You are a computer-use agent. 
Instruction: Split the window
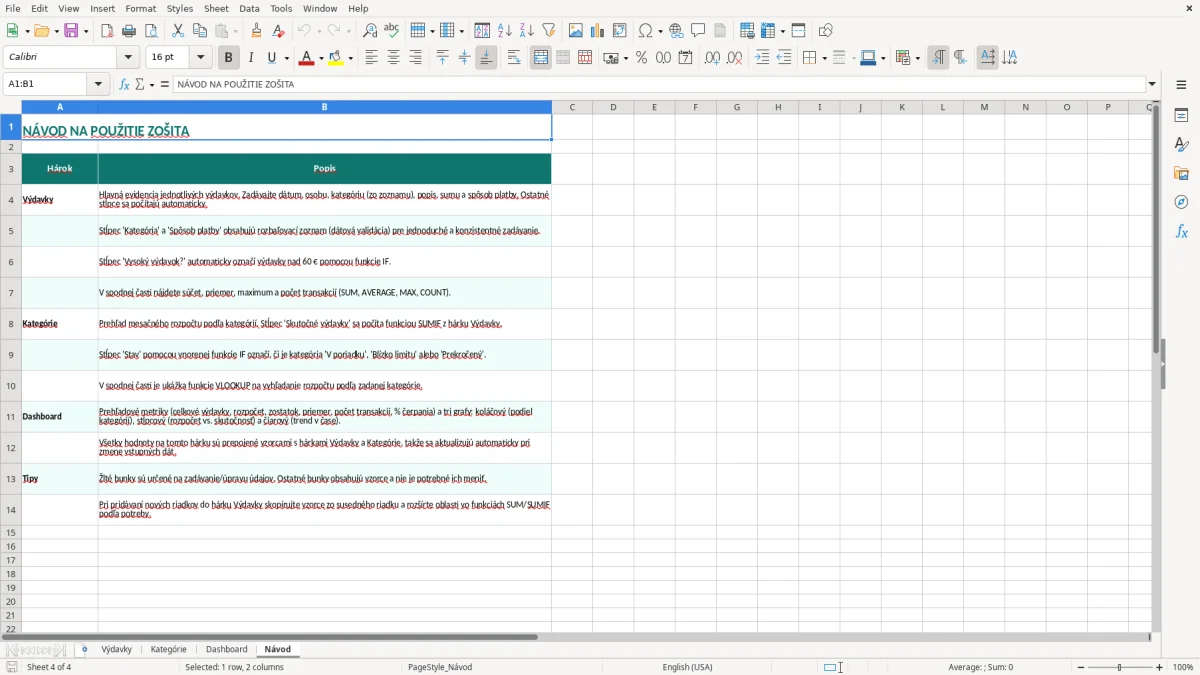(799, 31)
